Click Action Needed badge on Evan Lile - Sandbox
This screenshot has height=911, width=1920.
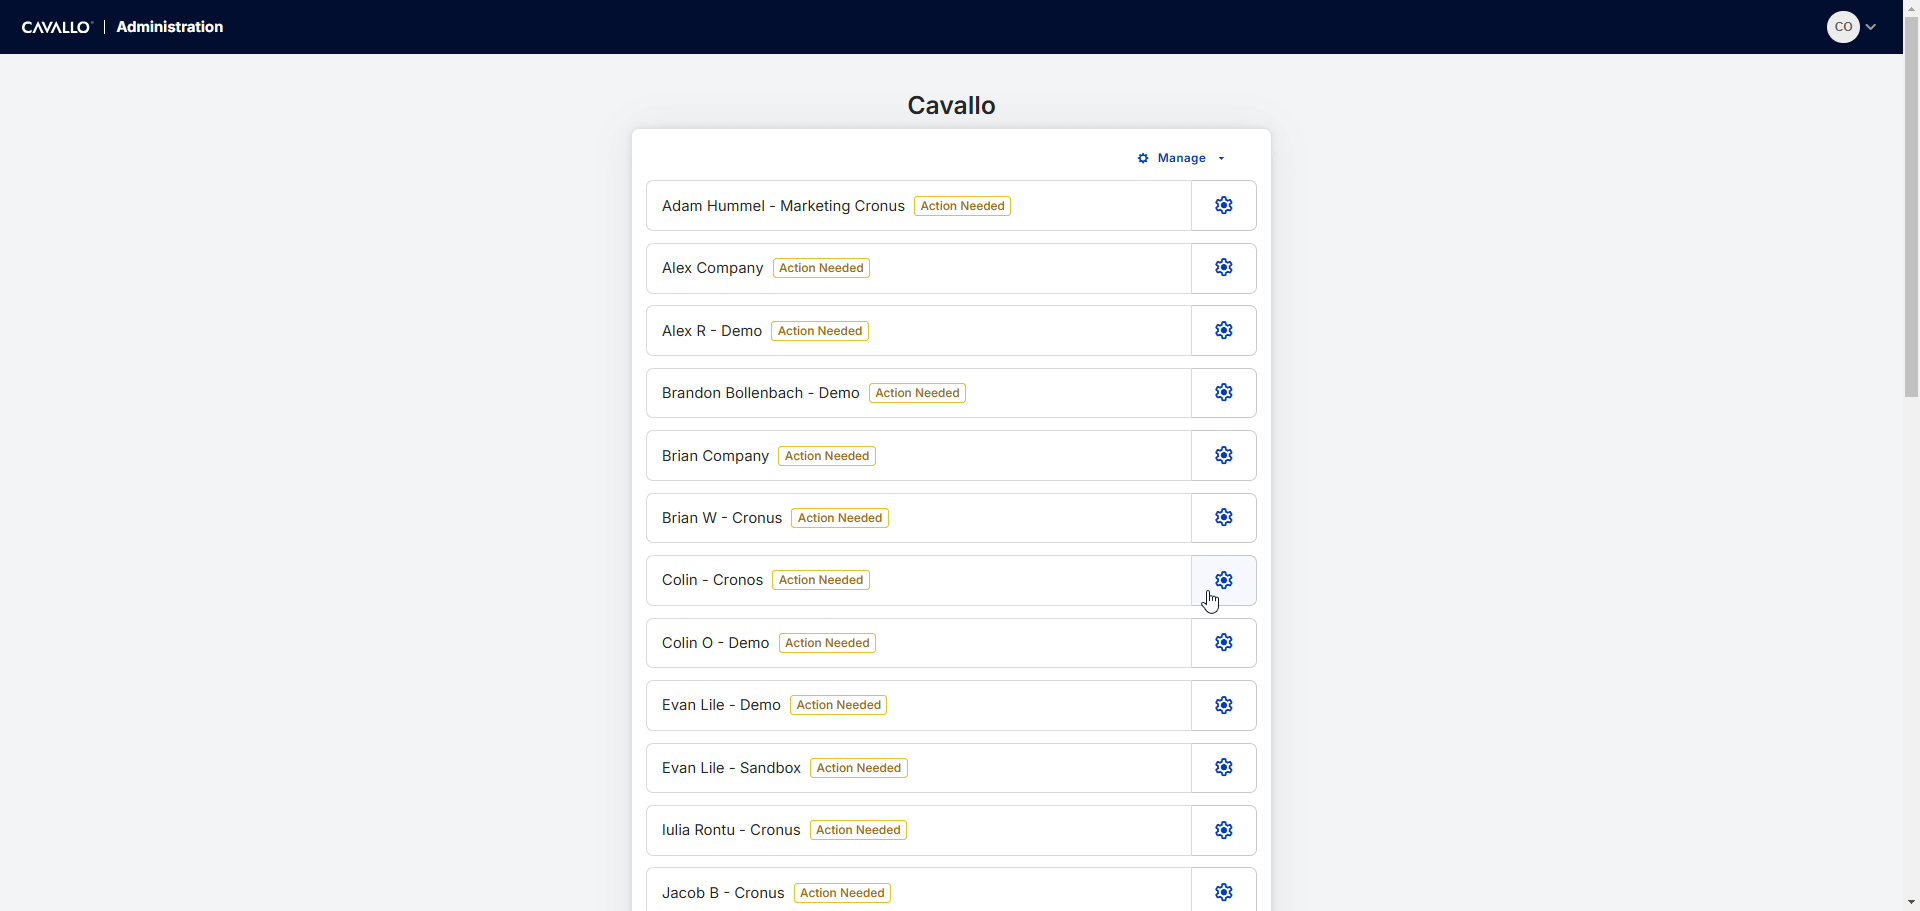[x=859, y=768]
